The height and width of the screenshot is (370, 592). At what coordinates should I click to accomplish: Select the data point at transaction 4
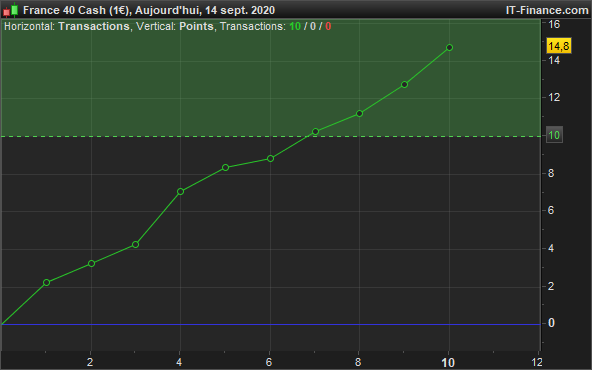pos(180,191)
